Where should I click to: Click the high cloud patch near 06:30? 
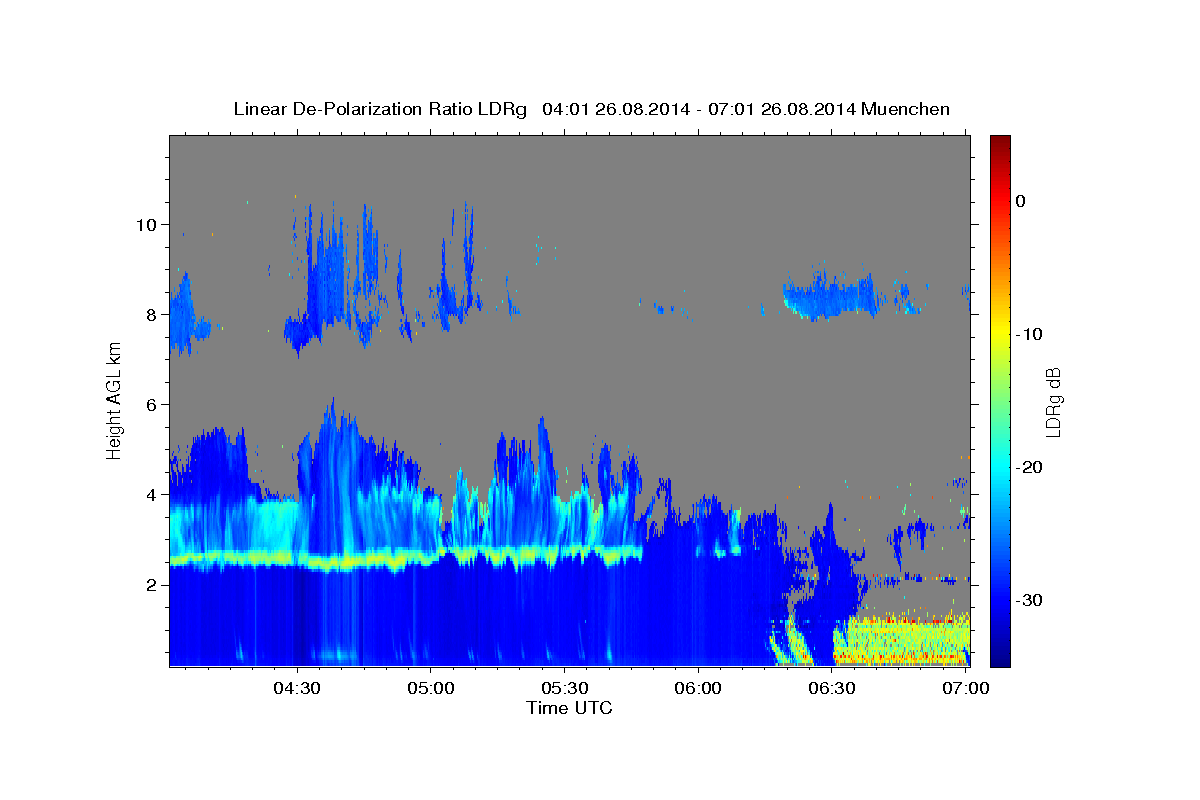pyautogui.click(x=832, y=295)
